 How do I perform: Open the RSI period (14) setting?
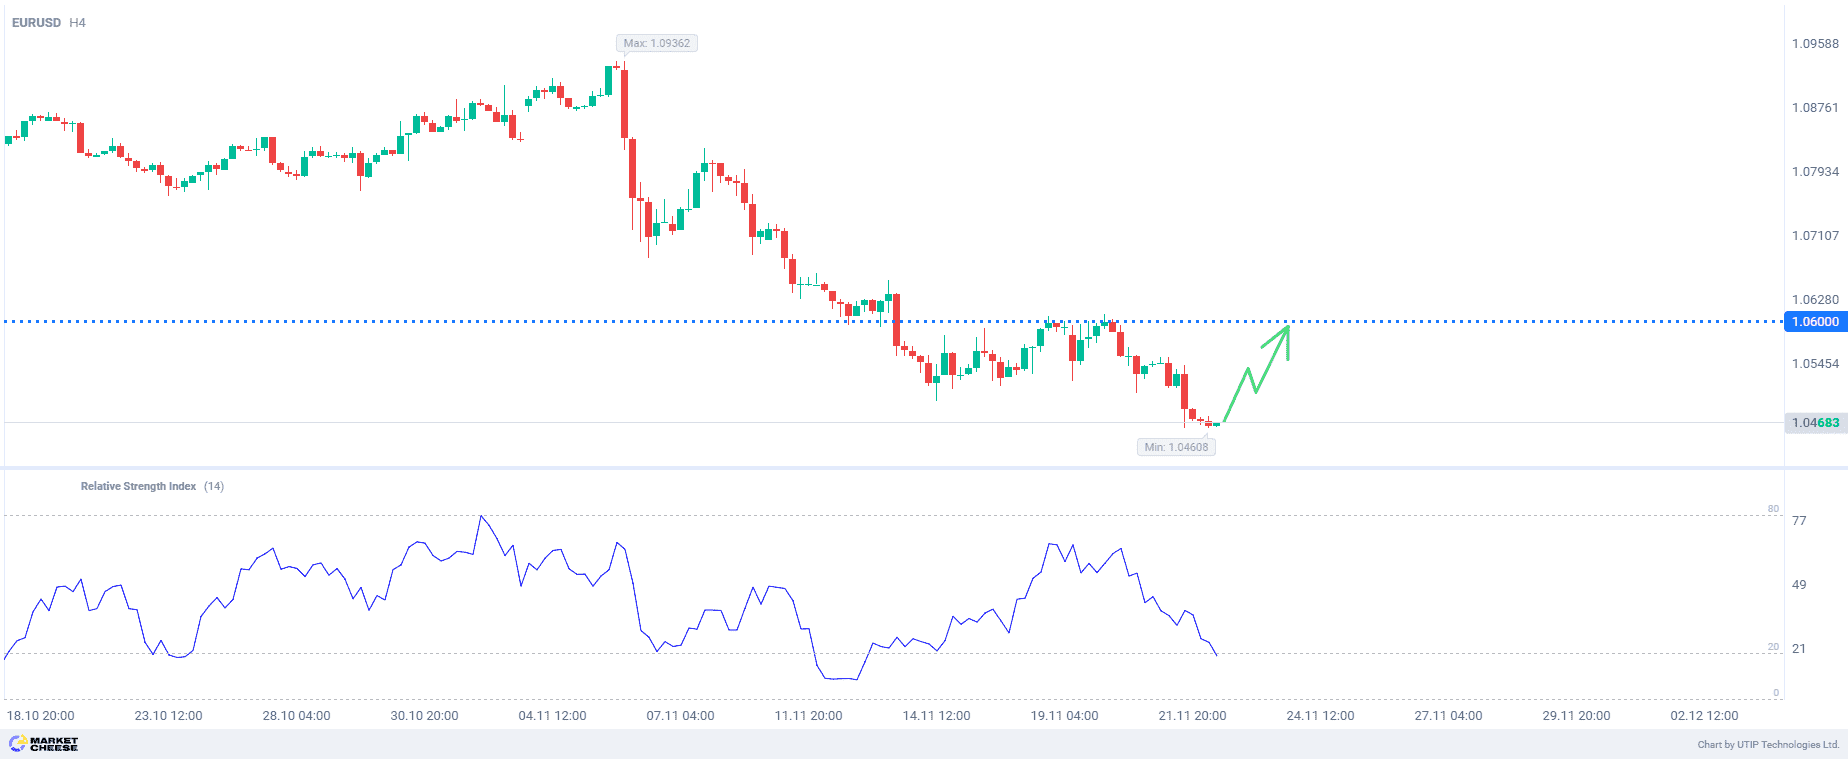[x=214, y=486]
